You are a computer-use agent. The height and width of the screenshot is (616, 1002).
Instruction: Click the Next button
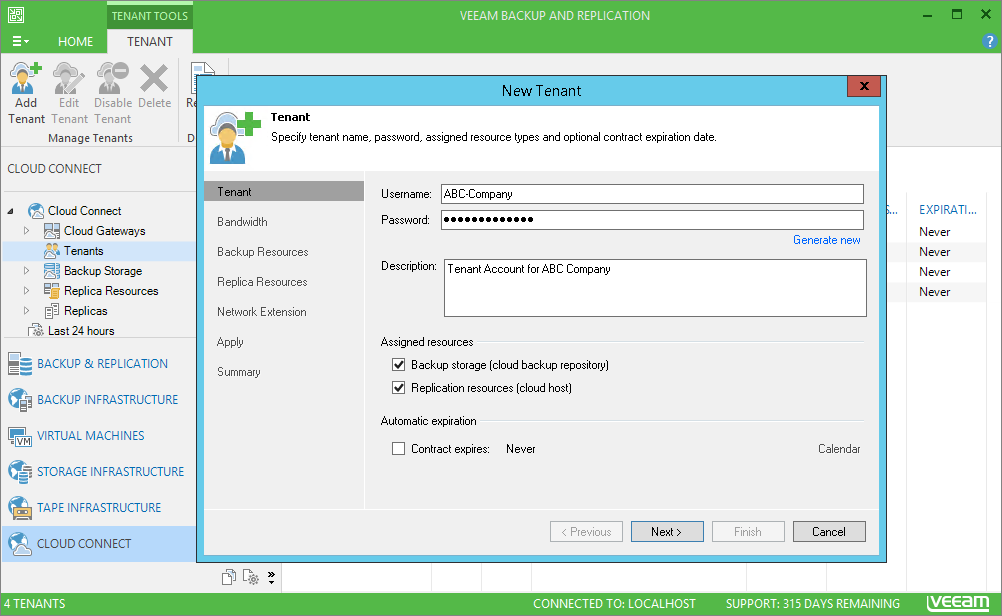click(x=667, y=532)
